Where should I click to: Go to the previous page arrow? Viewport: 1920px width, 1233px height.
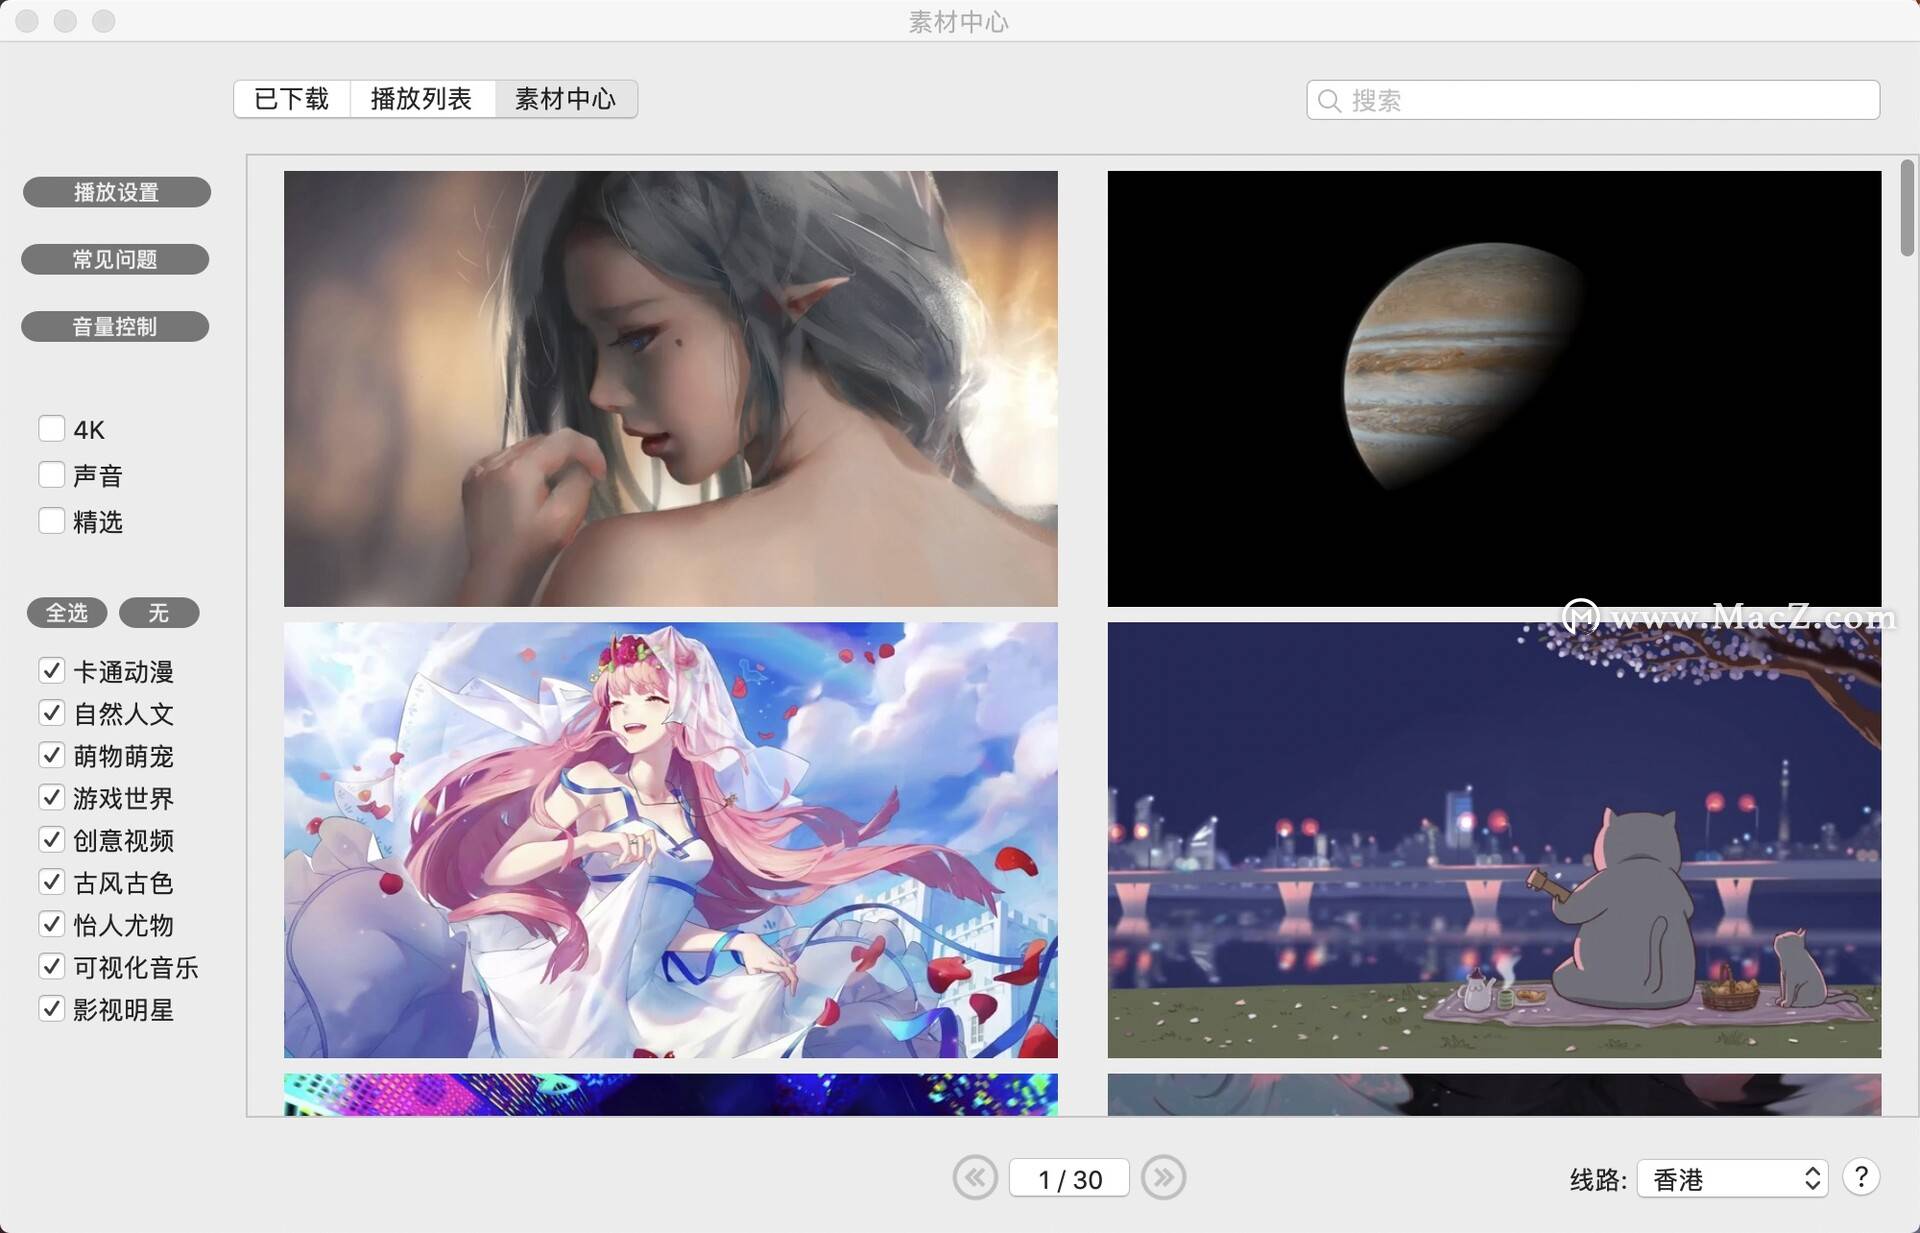coord(975,1178)
